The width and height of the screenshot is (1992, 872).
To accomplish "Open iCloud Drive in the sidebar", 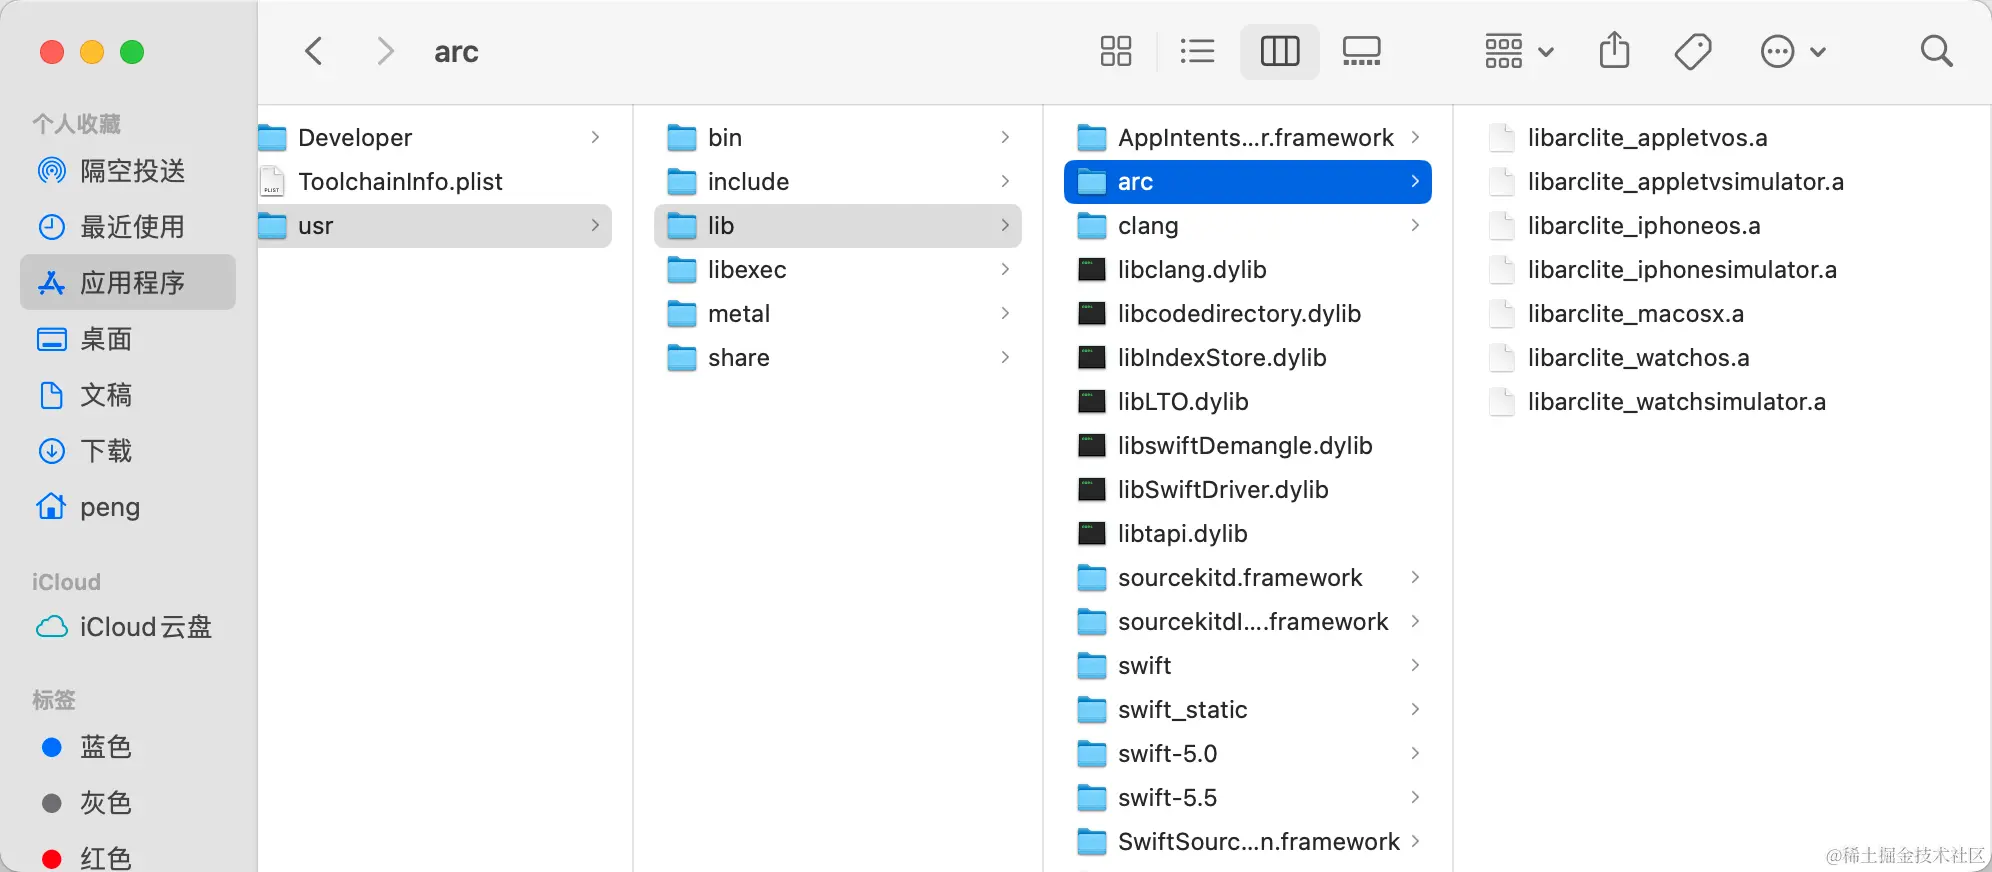I will pyautogui.click(x=145, y=627).
